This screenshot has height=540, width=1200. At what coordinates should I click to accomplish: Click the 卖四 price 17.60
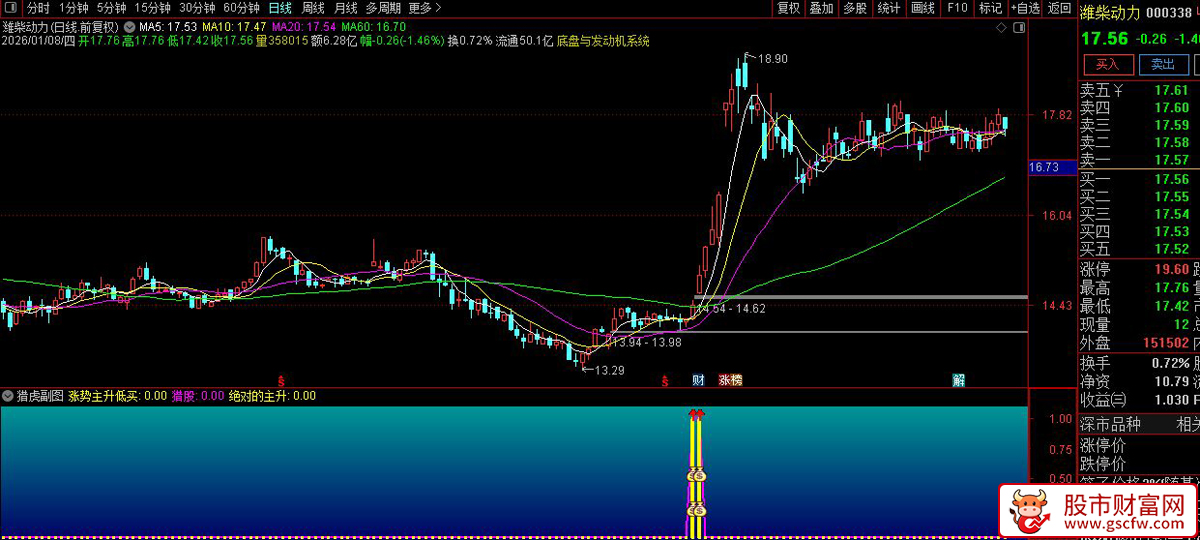pos(1171,108)
